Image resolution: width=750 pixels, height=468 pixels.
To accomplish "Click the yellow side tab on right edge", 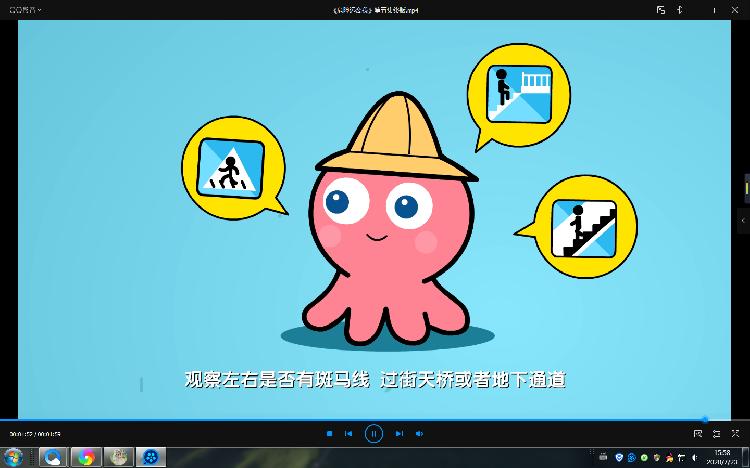I will pos(747,187).
